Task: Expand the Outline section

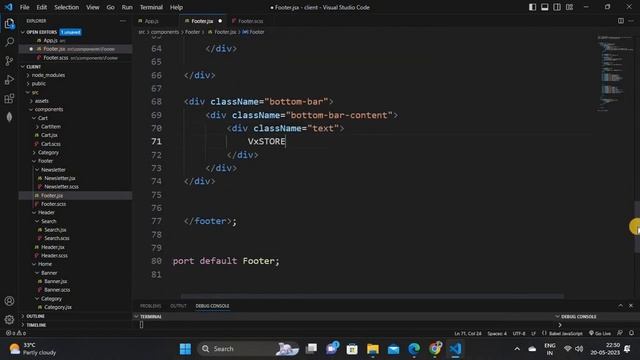Action: 35,316
